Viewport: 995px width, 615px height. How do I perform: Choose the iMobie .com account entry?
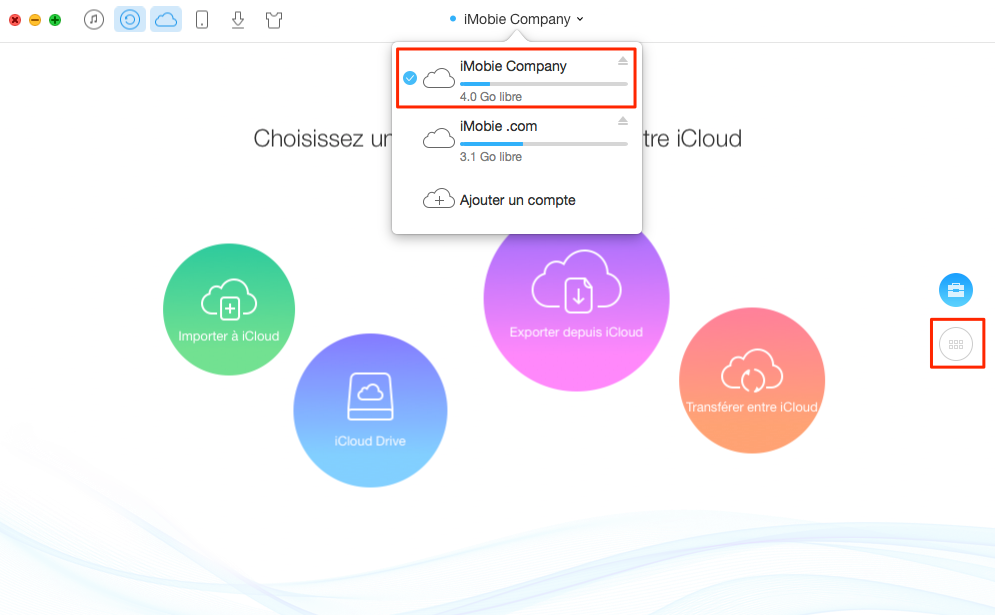point(517,139)
